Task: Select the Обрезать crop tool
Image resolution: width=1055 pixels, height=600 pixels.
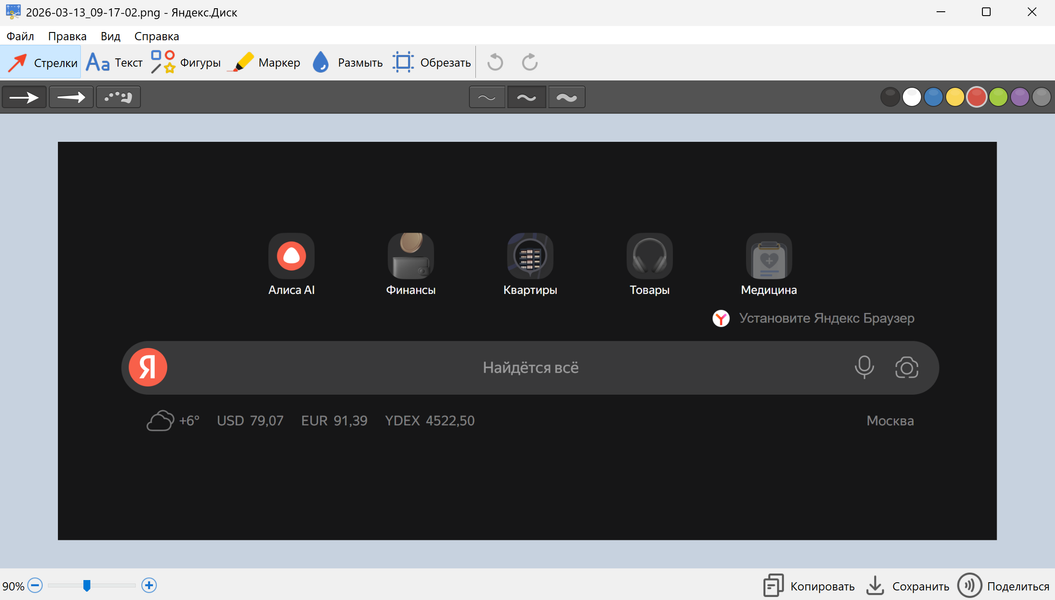Action: [x=431, y=63]
